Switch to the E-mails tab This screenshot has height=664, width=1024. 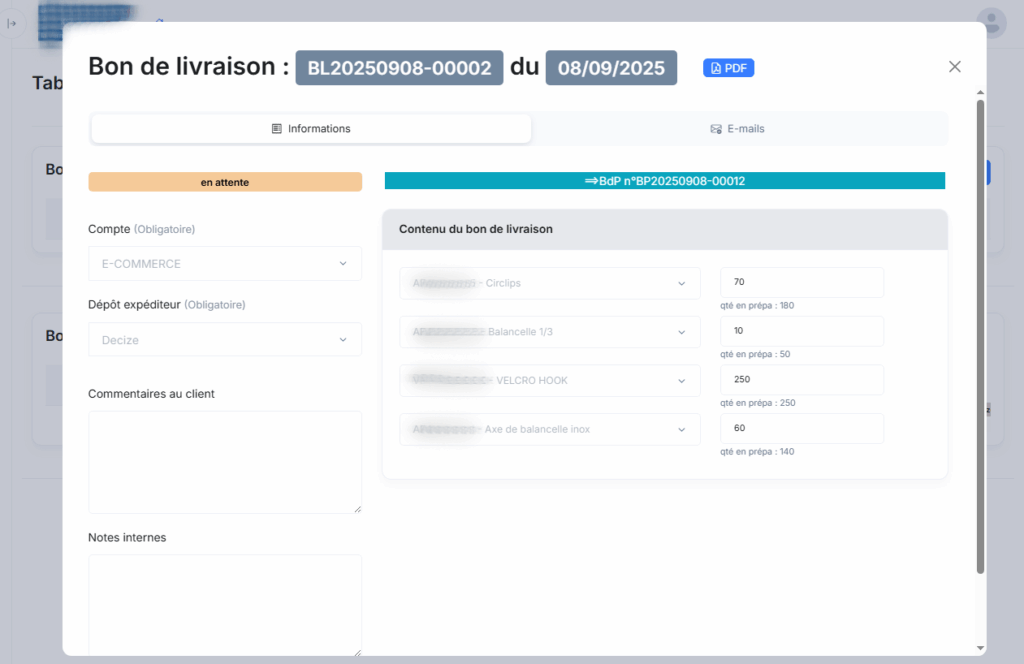click(738, 129)
